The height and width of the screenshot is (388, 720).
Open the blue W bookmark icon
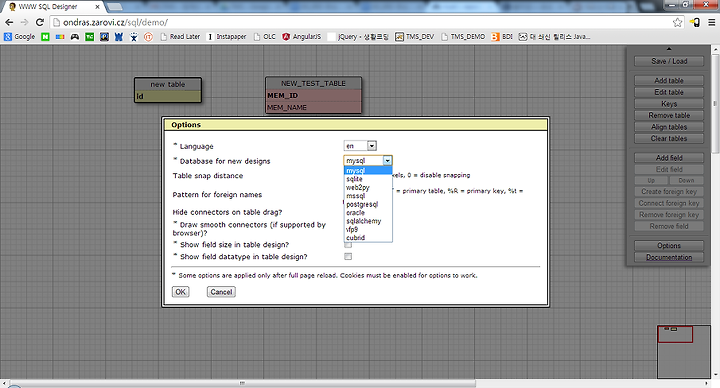pos(119,37)
